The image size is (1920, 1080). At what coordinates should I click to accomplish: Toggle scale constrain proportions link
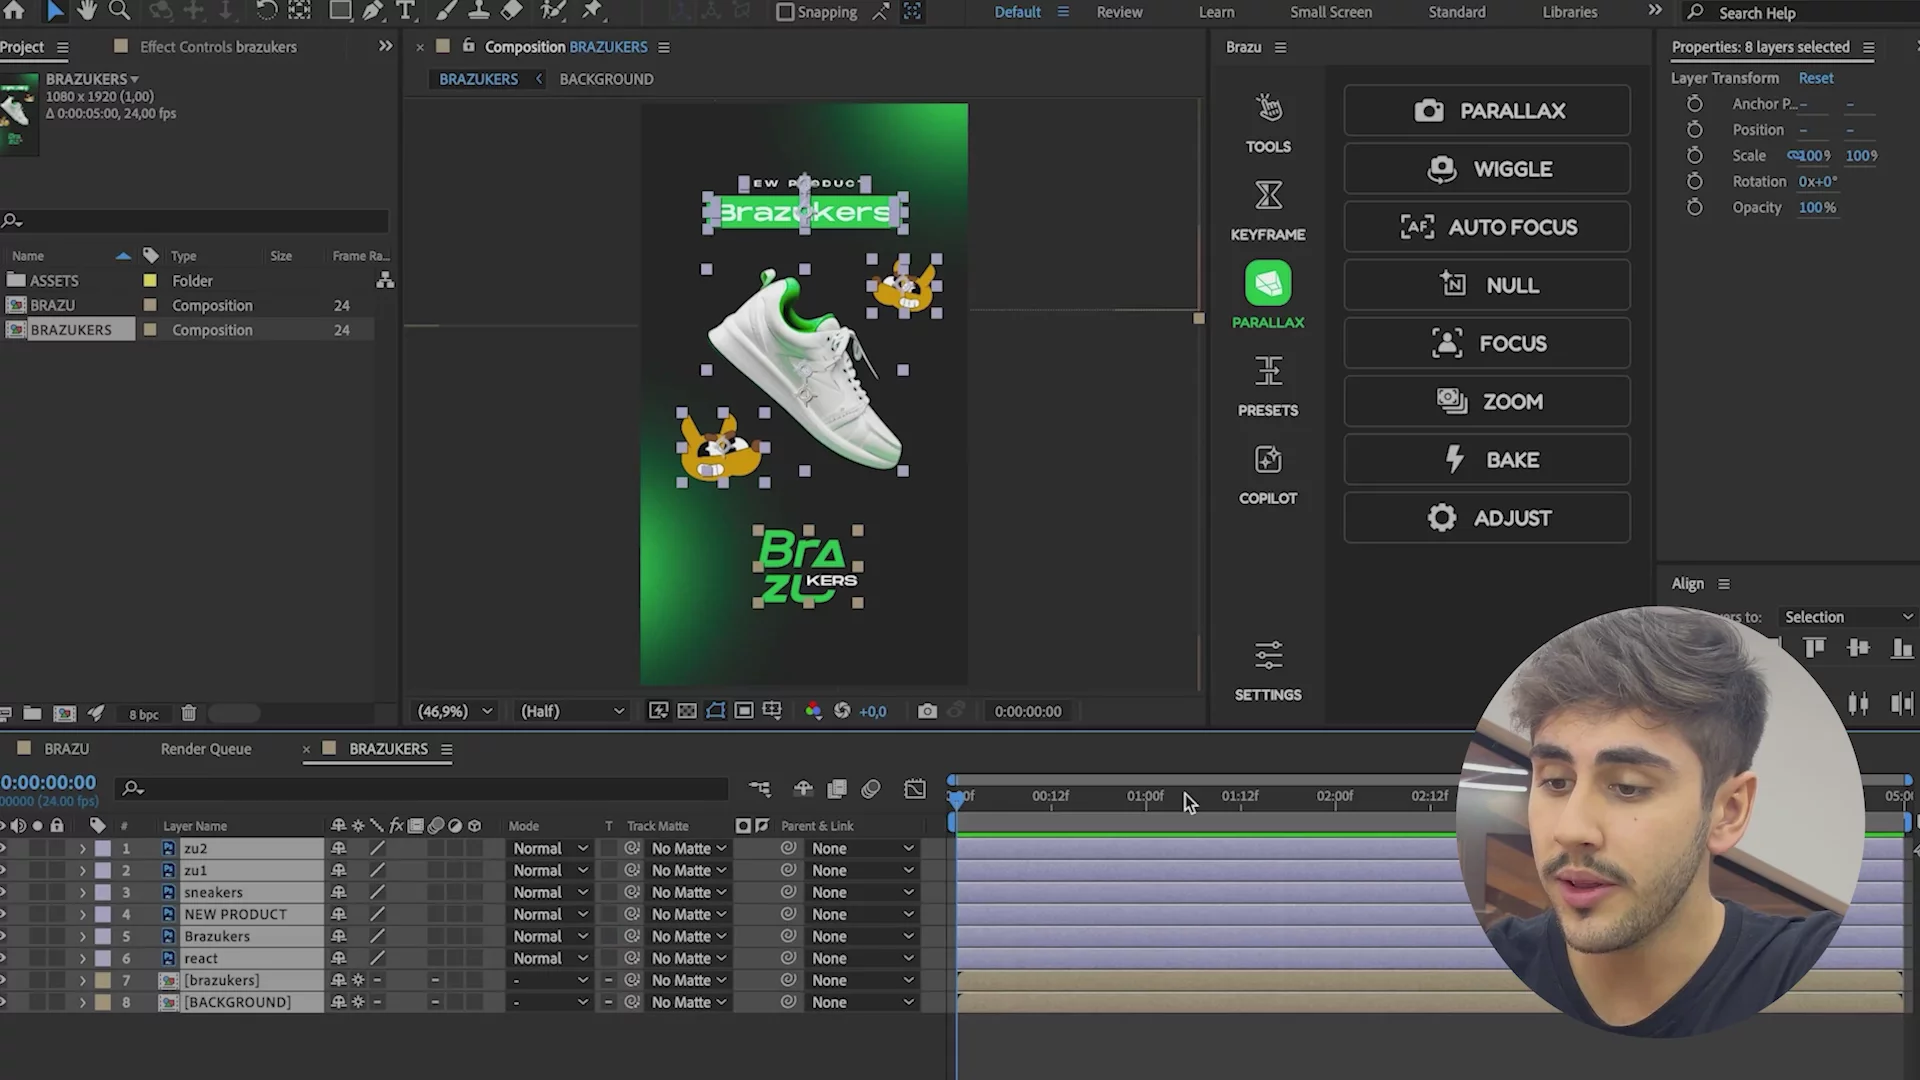[x=1794, y=156]
